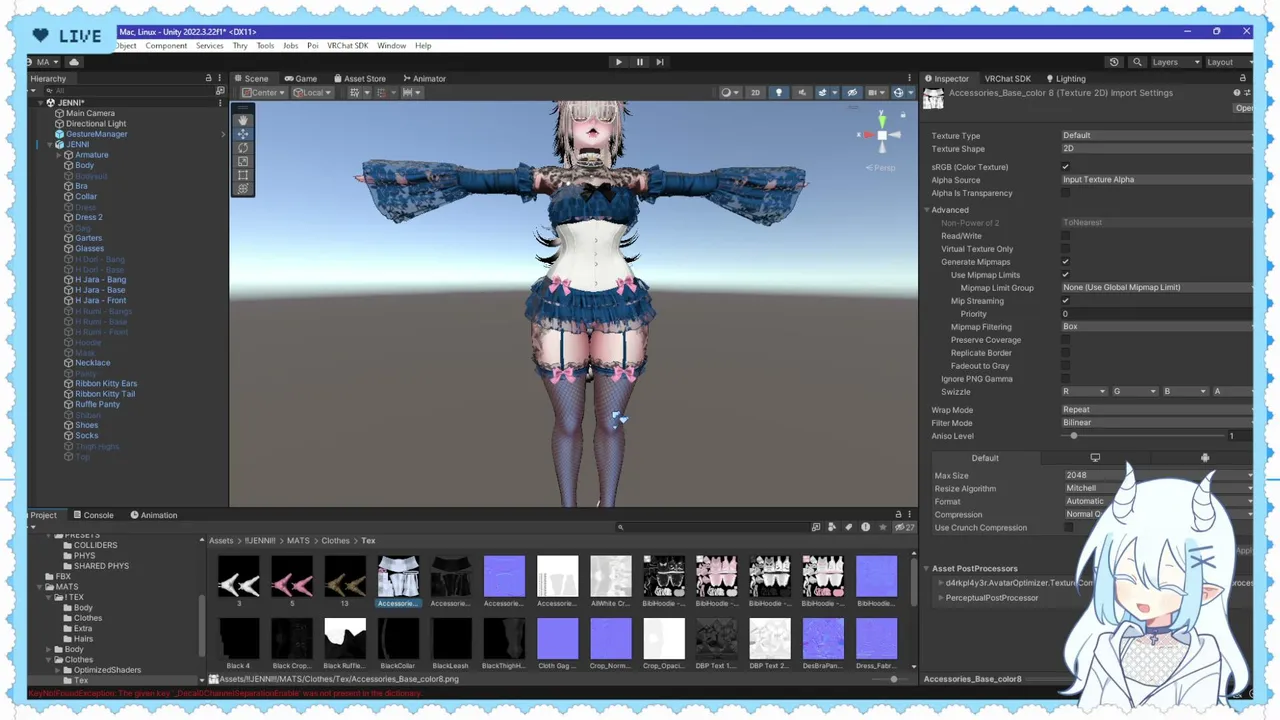1280x720 pixels.
Task: Click the Step frame button
Action: 660,62
